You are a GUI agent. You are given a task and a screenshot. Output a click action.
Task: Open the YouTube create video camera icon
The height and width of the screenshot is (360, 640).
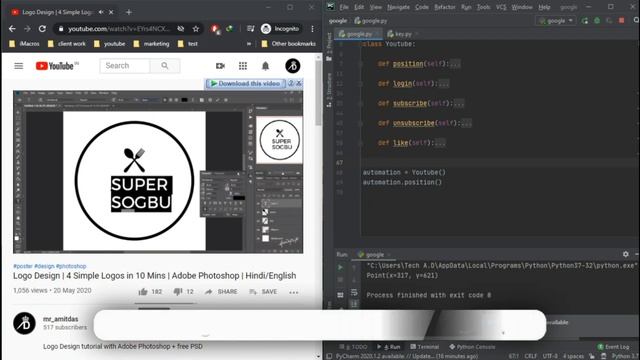220,66
